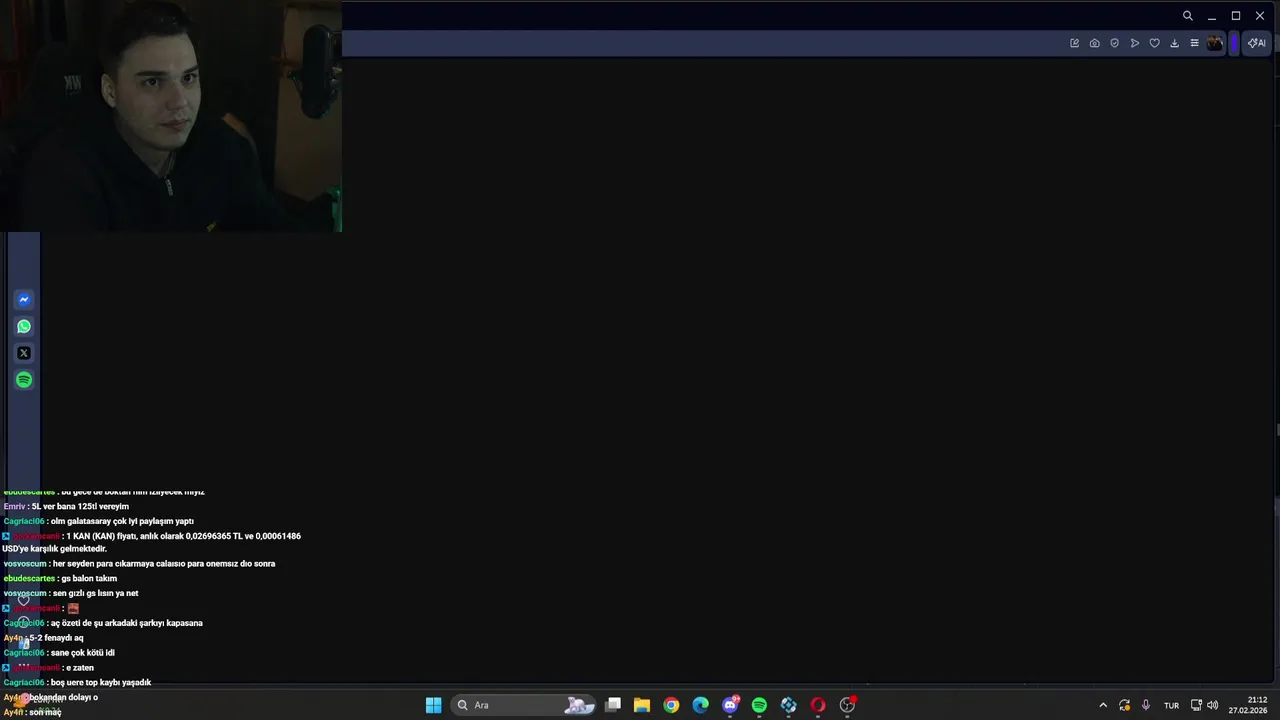Click the profile avatar picture in toolbar

[1215, 43]
